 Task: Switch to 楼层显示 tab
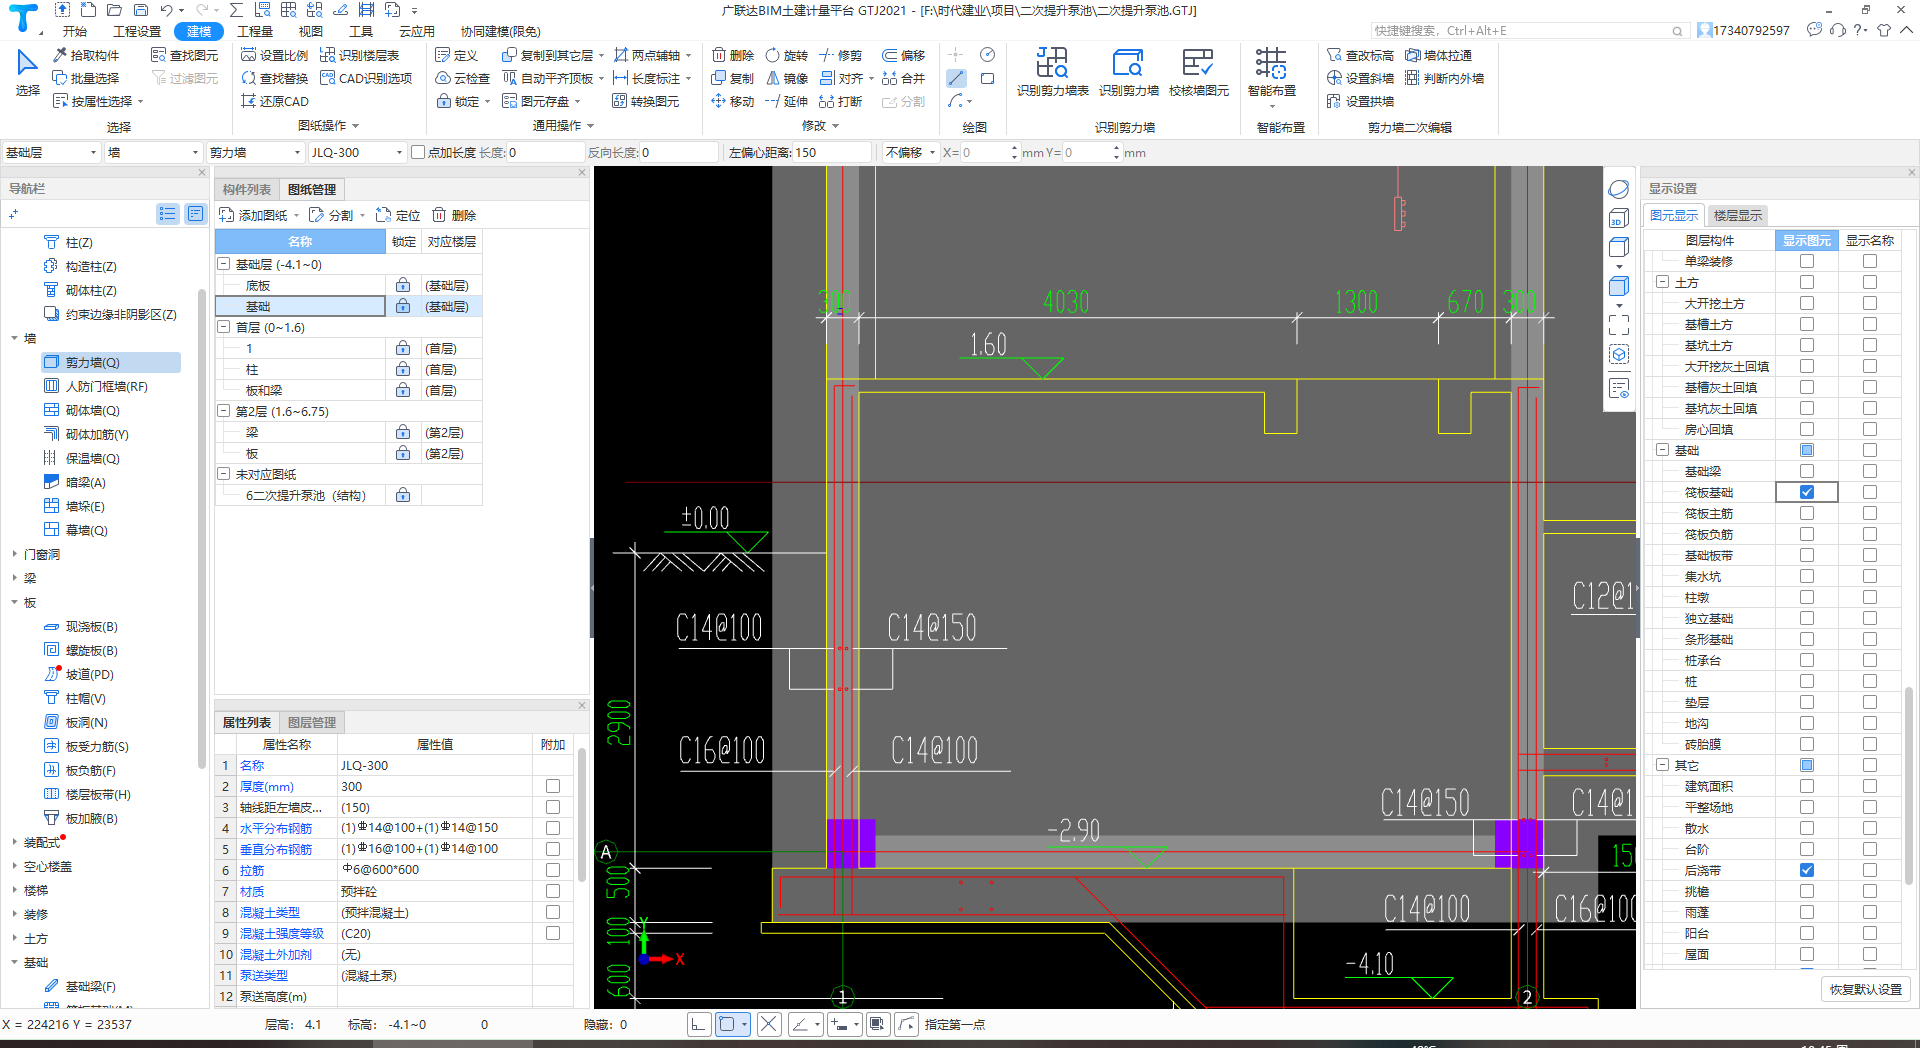point(1738,215)
